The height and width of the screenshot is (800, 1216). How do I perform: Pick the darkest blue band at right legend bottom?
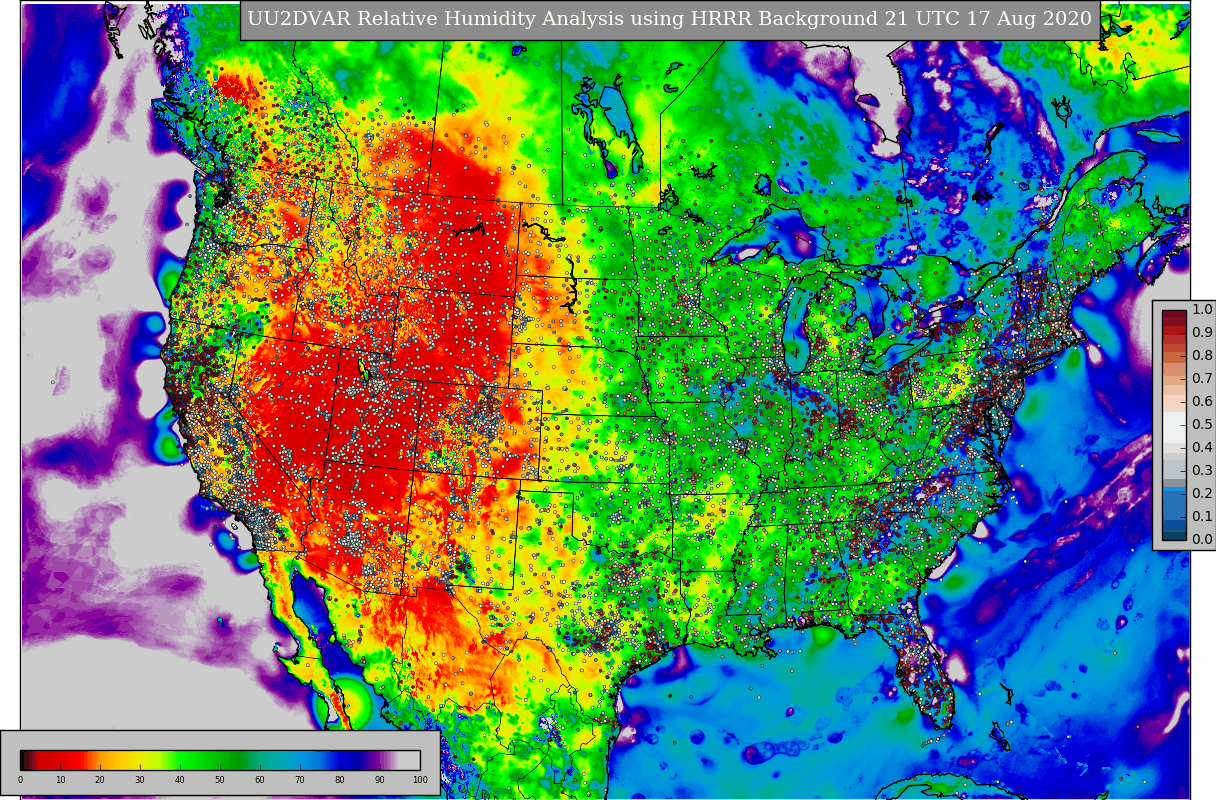1174,534
